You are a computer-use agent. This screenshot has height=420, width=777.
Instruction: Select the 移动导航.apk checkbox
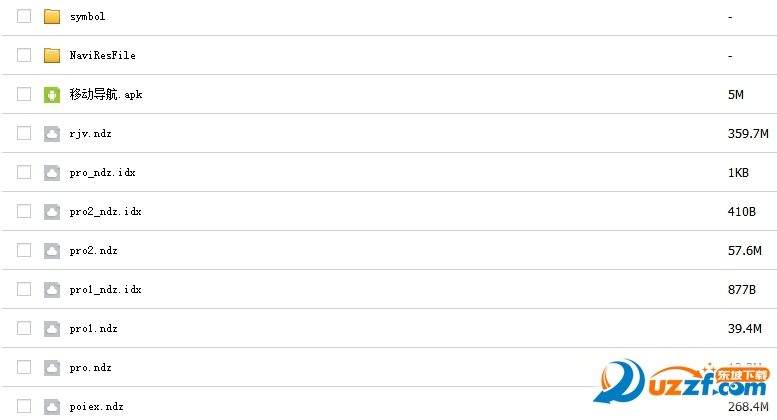(x=24, y=95)
